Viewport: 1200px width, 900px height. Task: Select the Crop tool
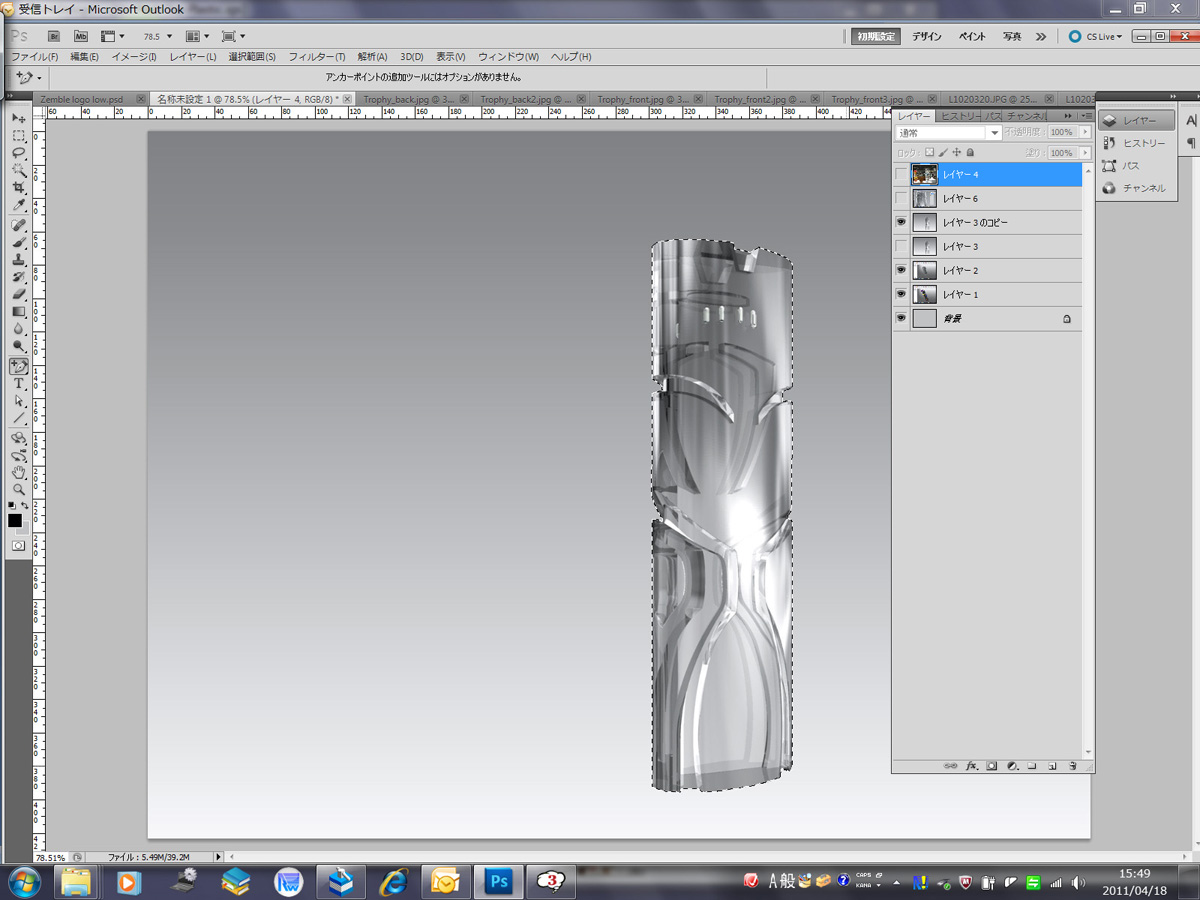18,188
